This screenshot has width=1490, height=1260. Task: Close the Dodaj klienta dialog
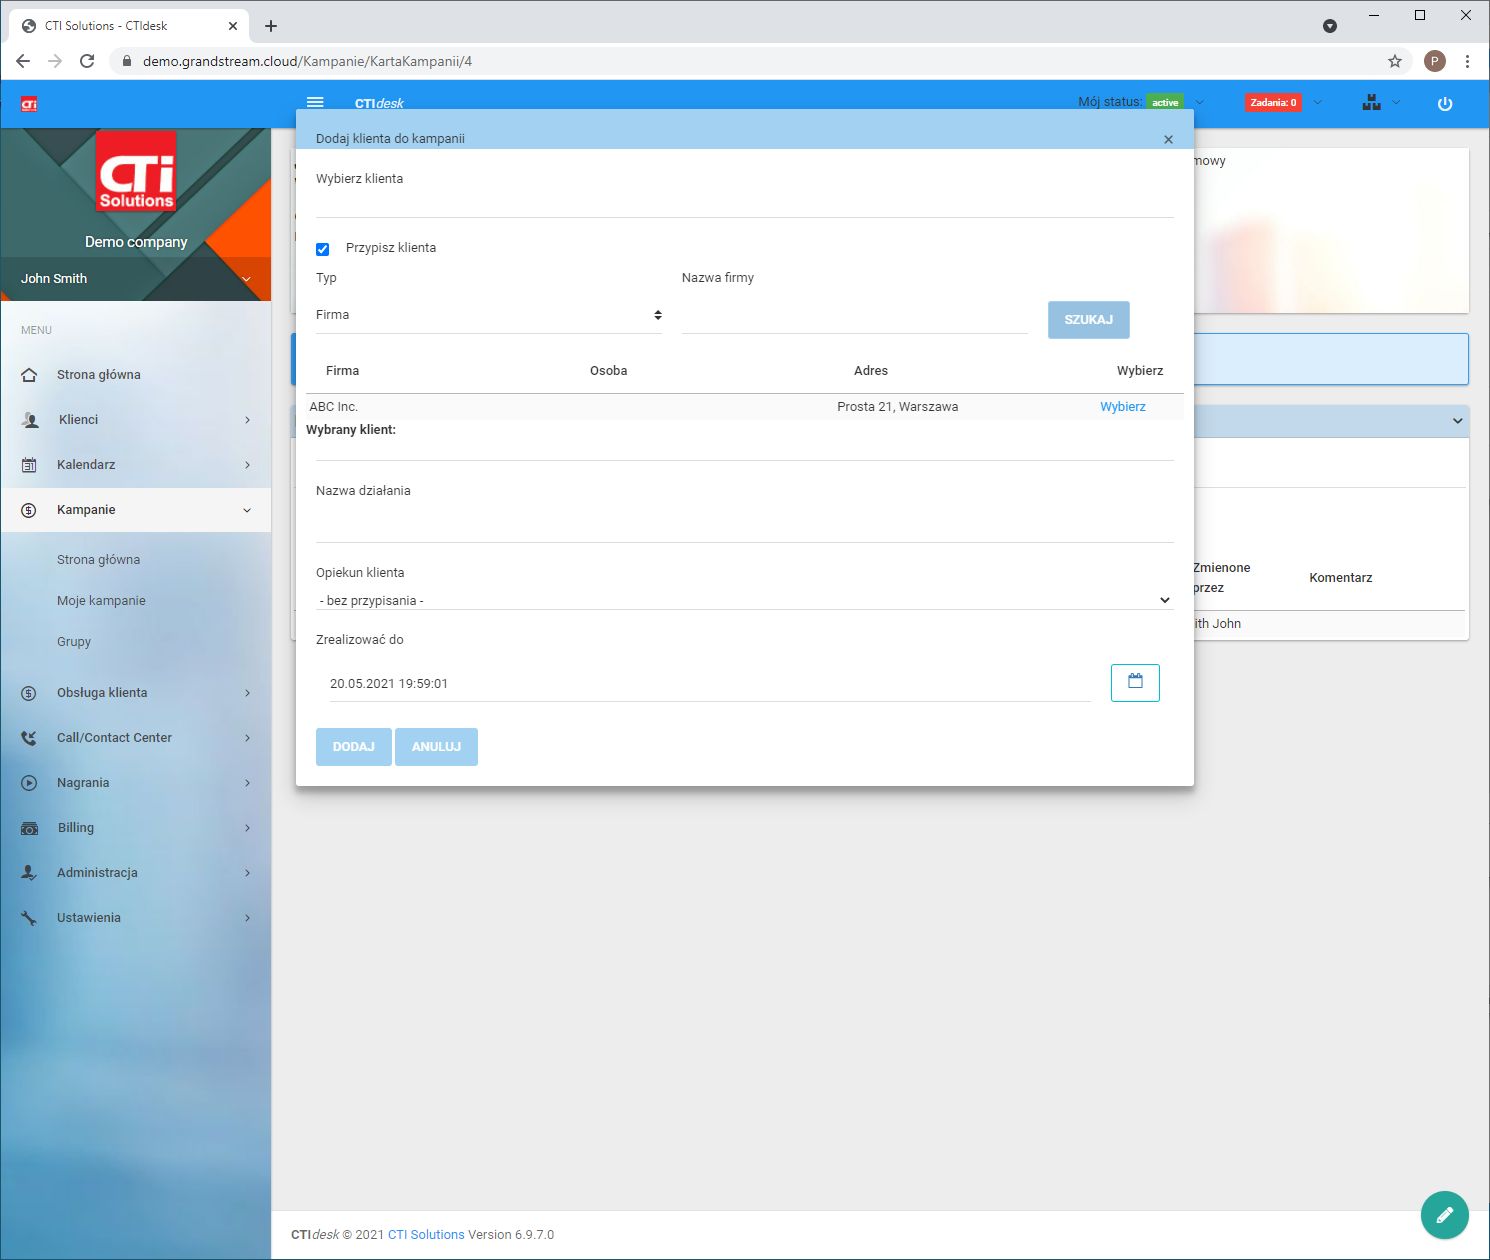tap(1168, 139)
